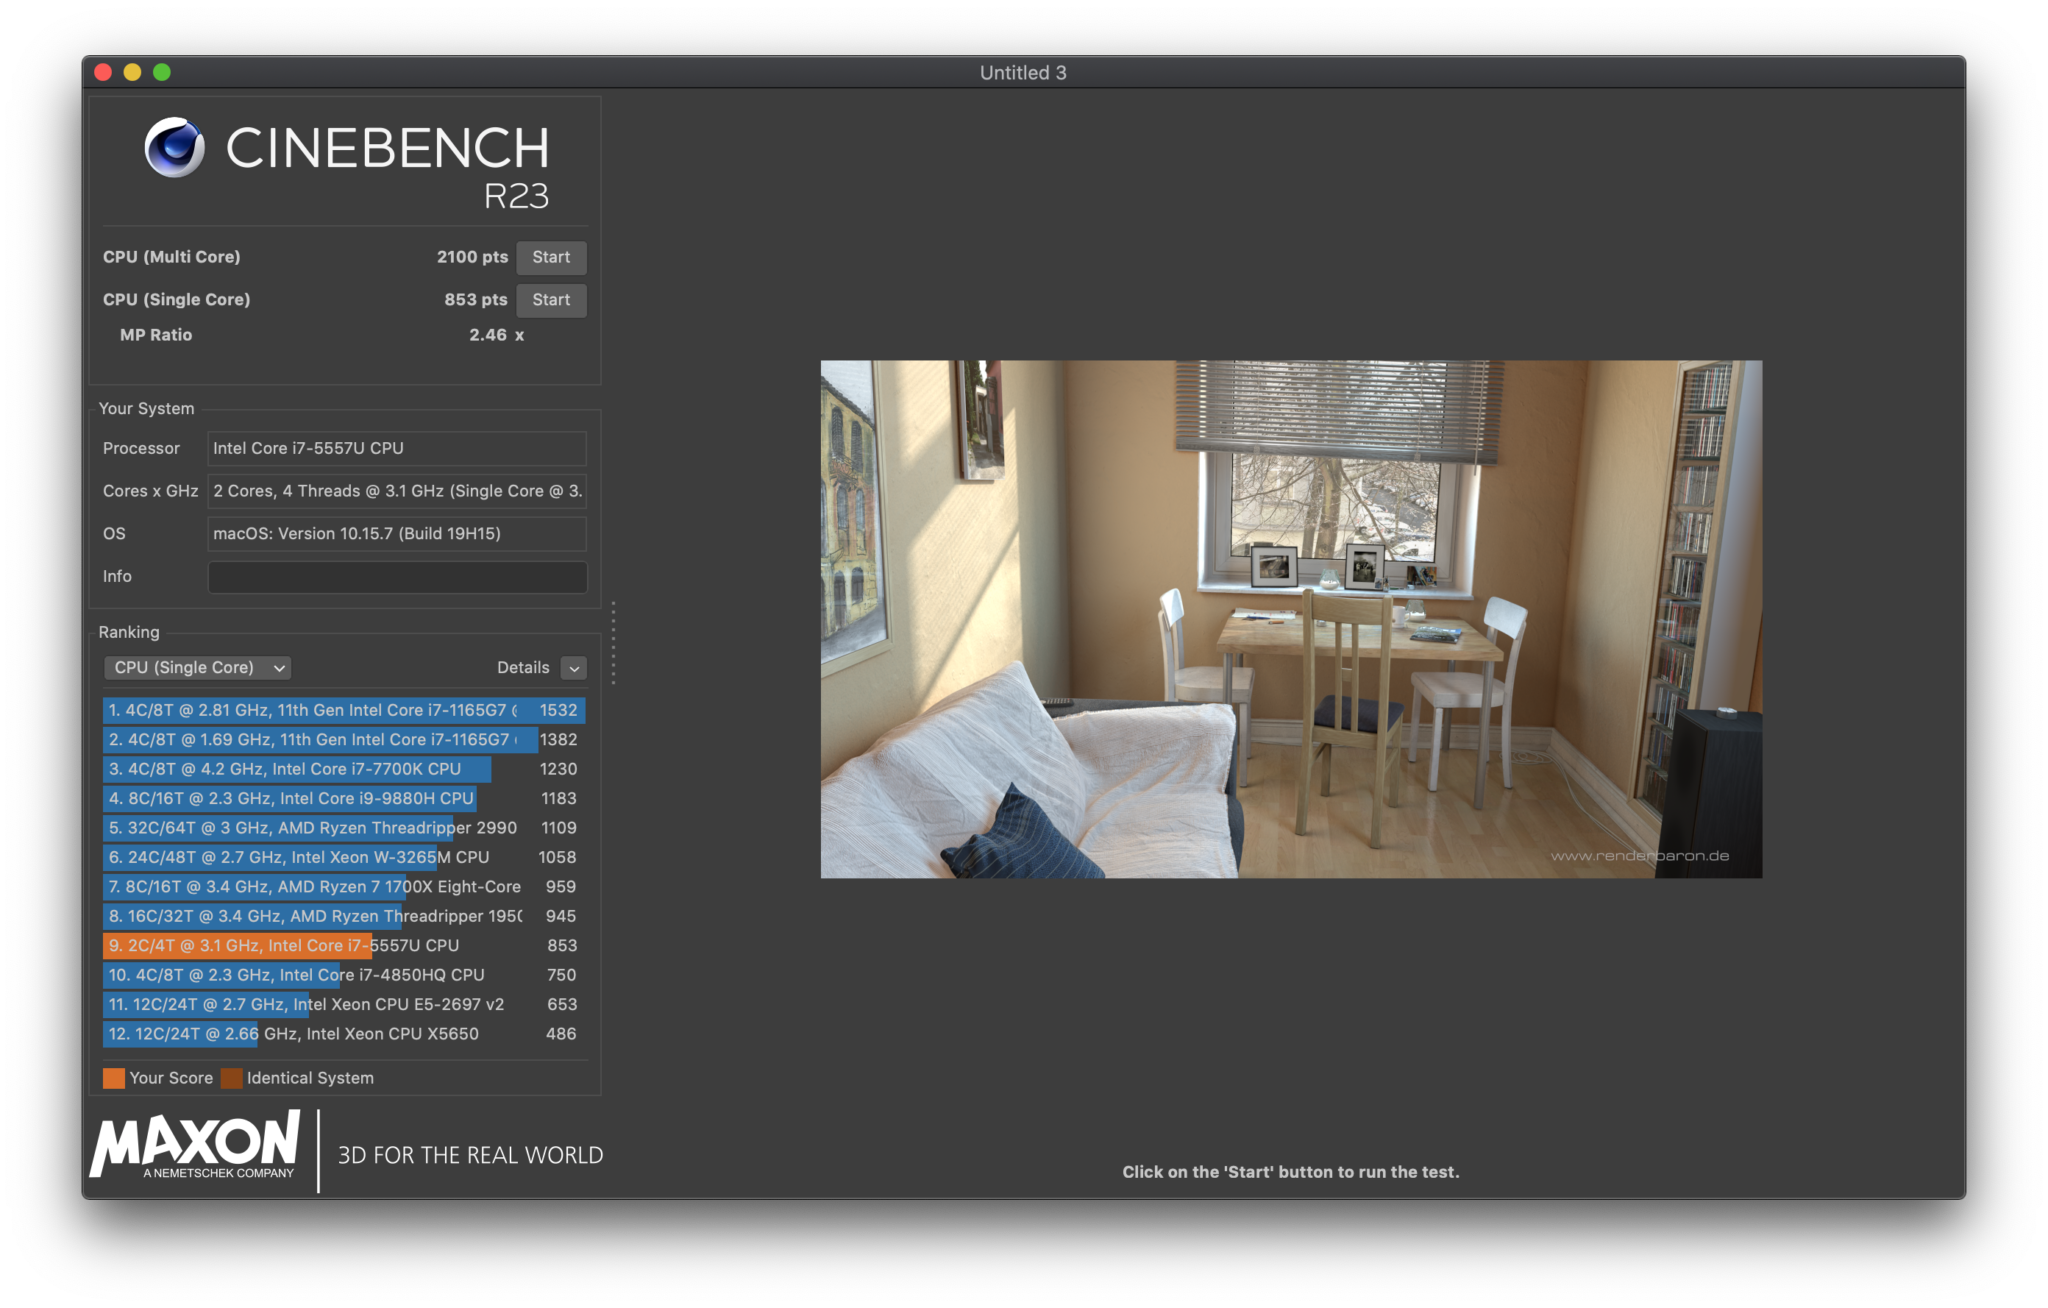
Task: Click the Cinebench logo icon
Action: tap(174, 148)
